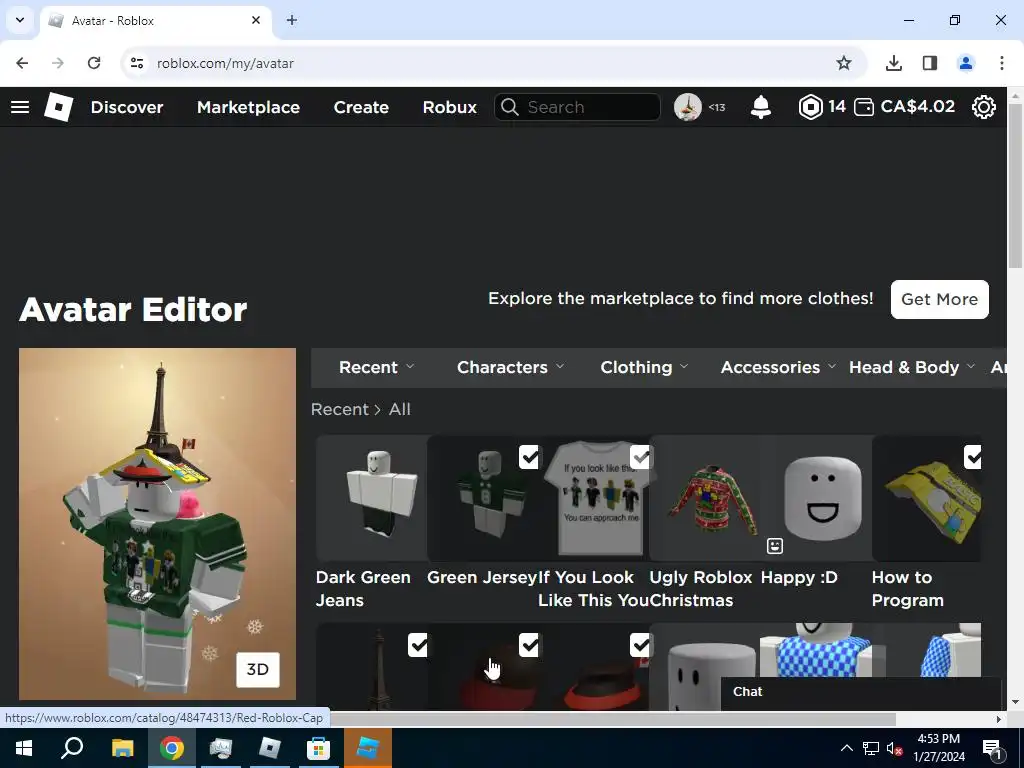1024x768 pixels.
Task: Click the avatar preview image
Action: [x=157, y=524]
